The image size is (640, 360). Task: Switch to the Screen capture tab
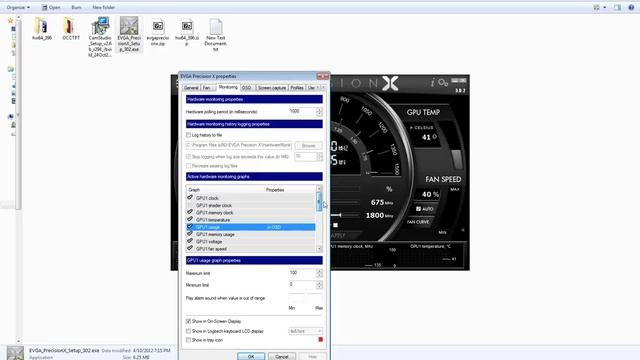pyautogui.click(x=272, y=88)
